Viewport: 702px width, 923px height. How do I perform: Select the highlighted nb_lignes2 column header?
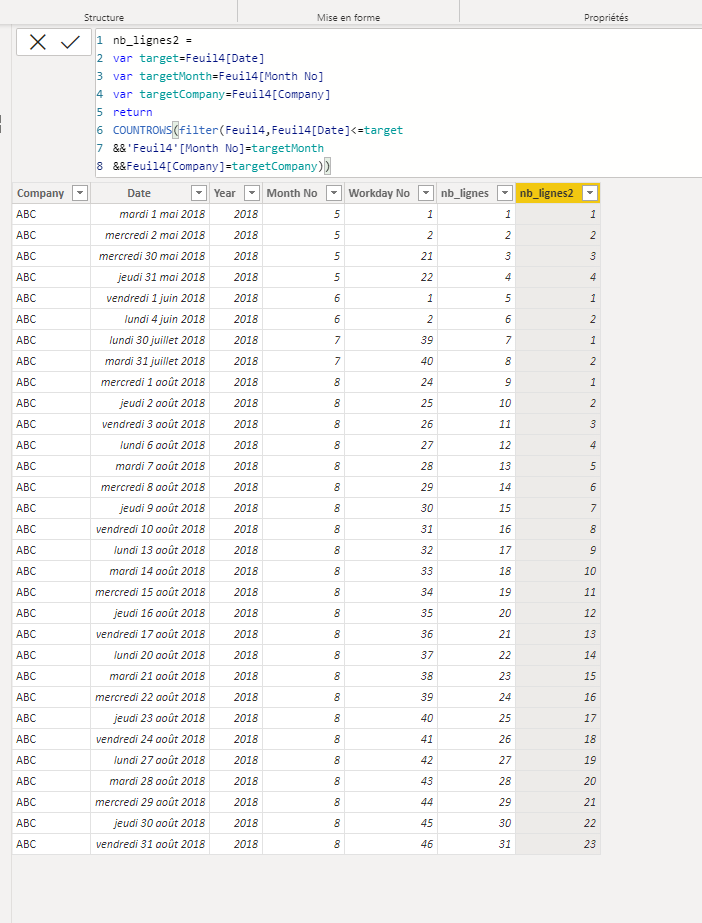558,193
